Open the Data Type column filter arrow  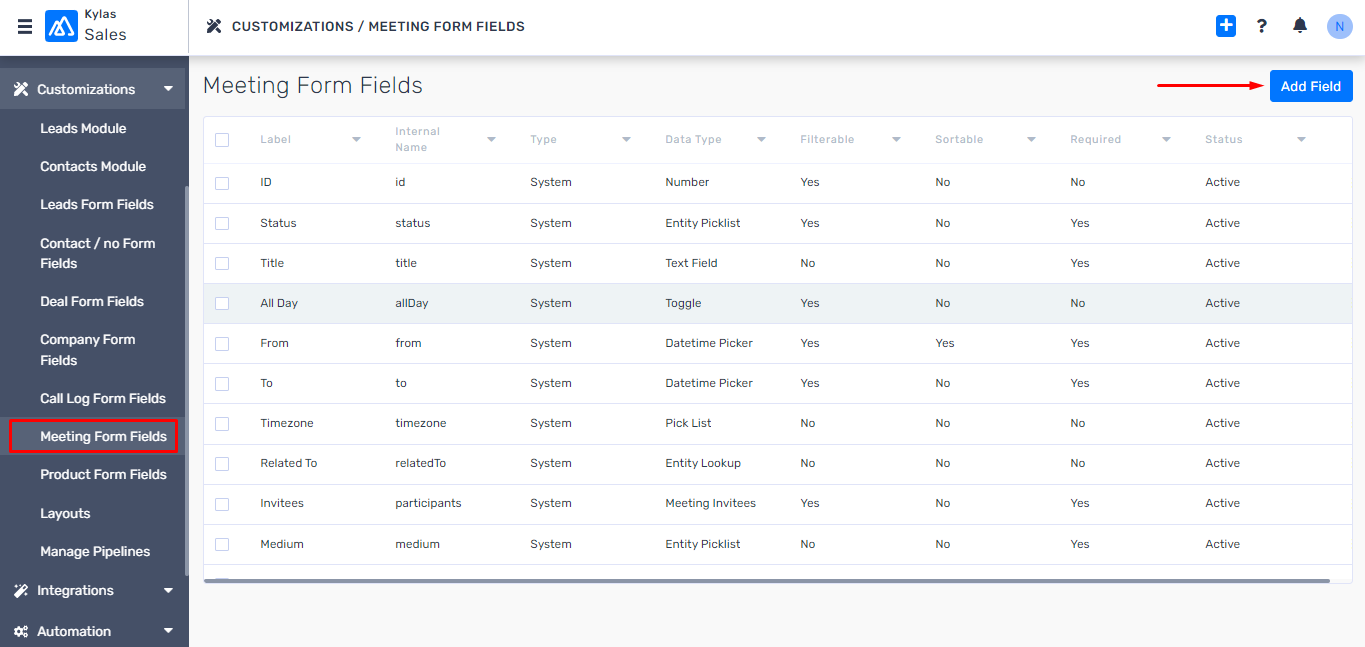pos(761,140)
